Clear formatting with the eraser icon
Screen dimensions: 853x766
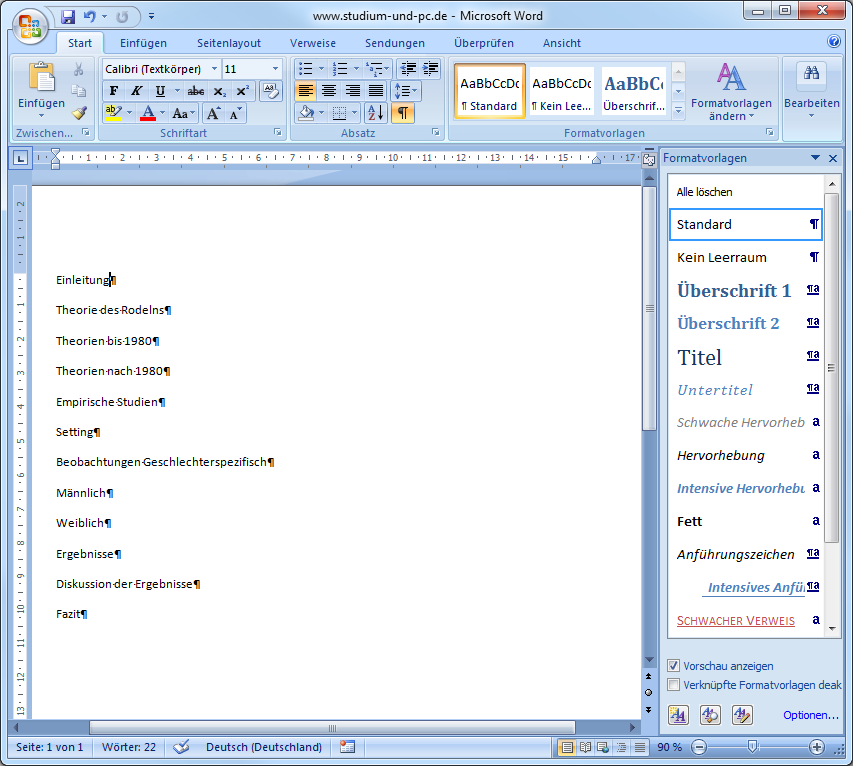(270, 91)
